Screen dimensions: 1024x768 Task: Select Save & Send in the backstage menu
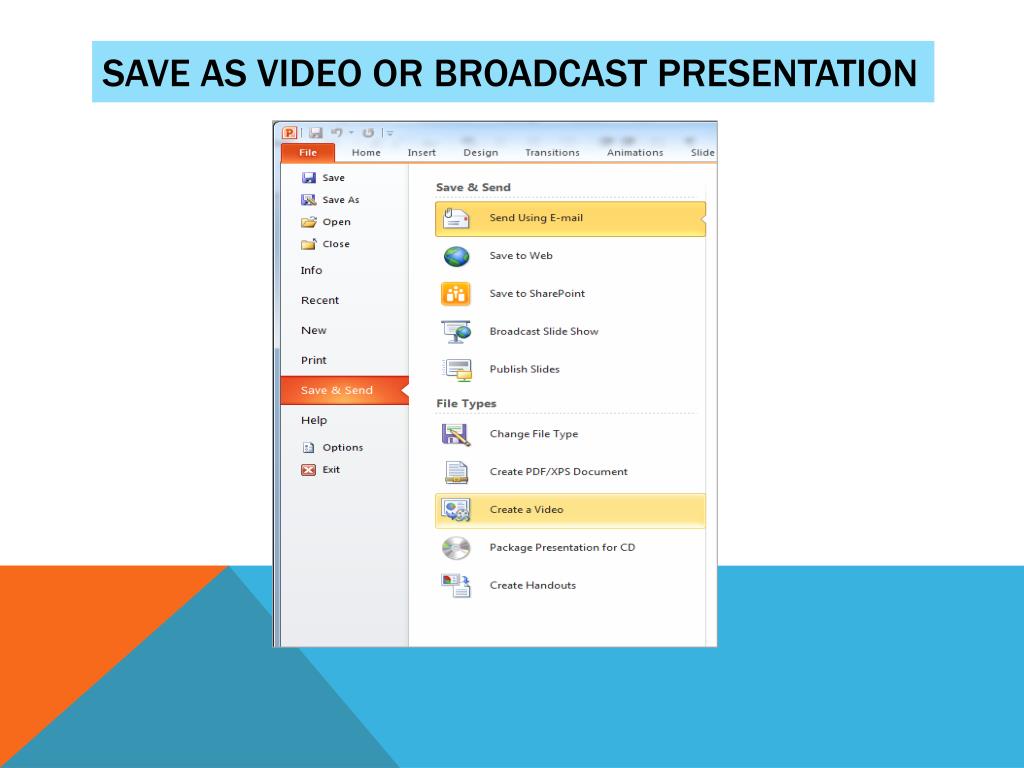click(345, 391)
